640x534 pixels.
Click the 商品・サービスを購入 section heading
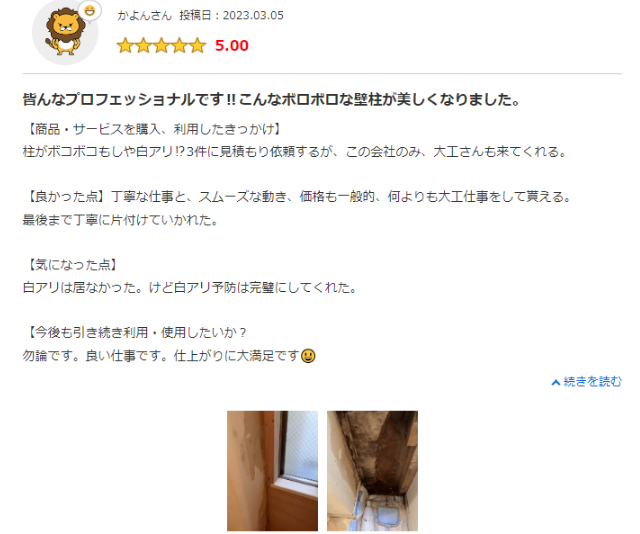[x=153, y=129]
